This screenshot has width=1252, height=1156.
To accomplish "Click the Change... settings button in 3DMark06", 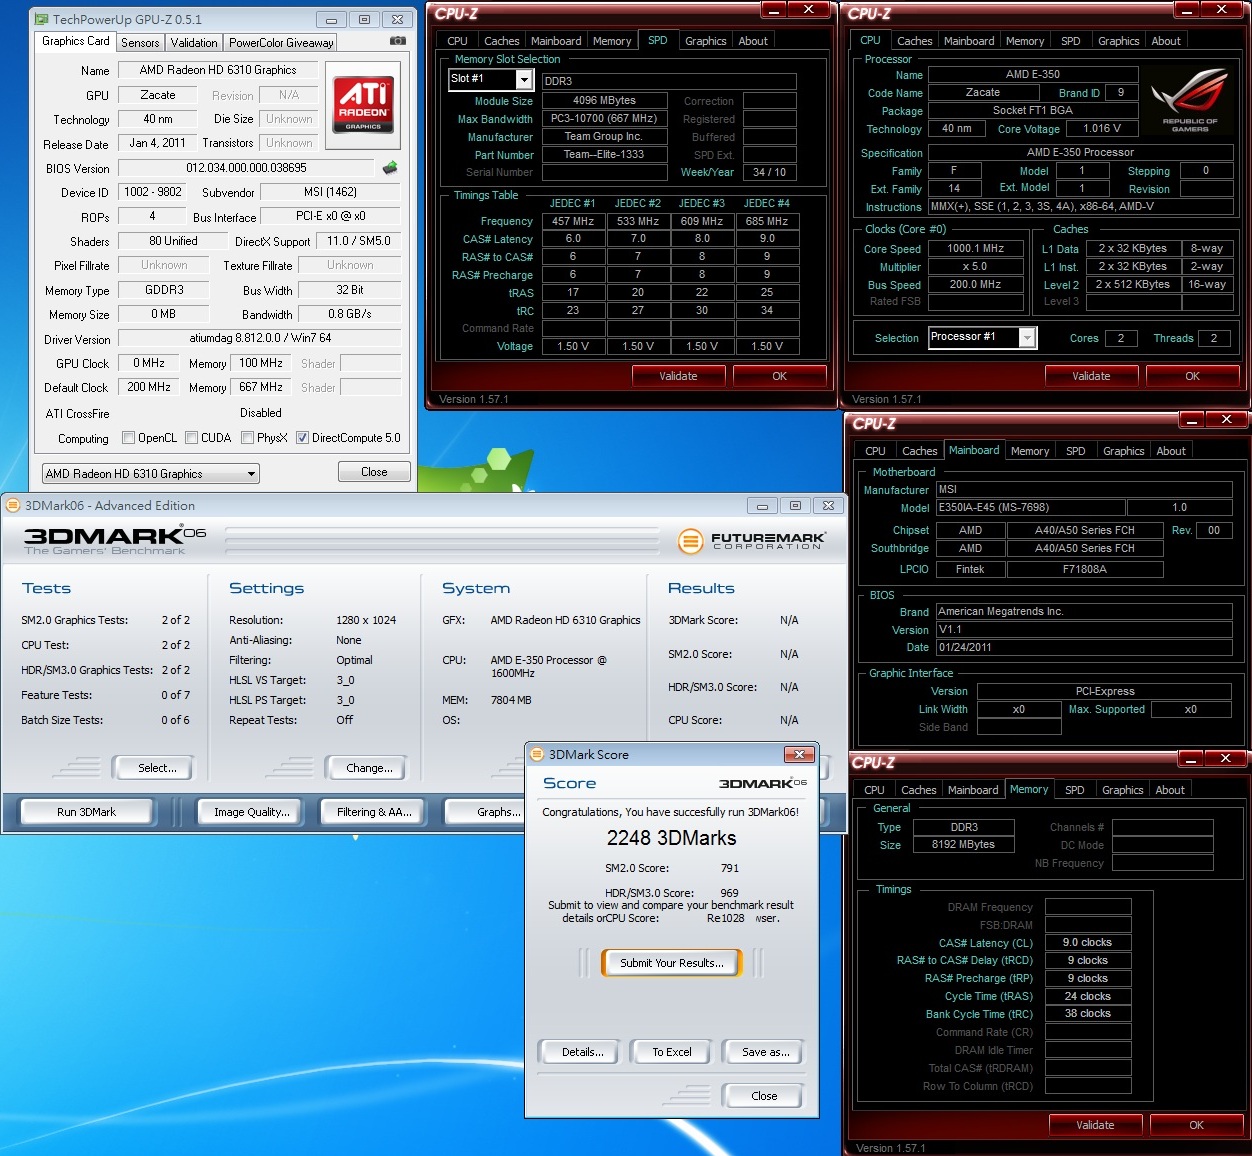I will pos(369,768).
